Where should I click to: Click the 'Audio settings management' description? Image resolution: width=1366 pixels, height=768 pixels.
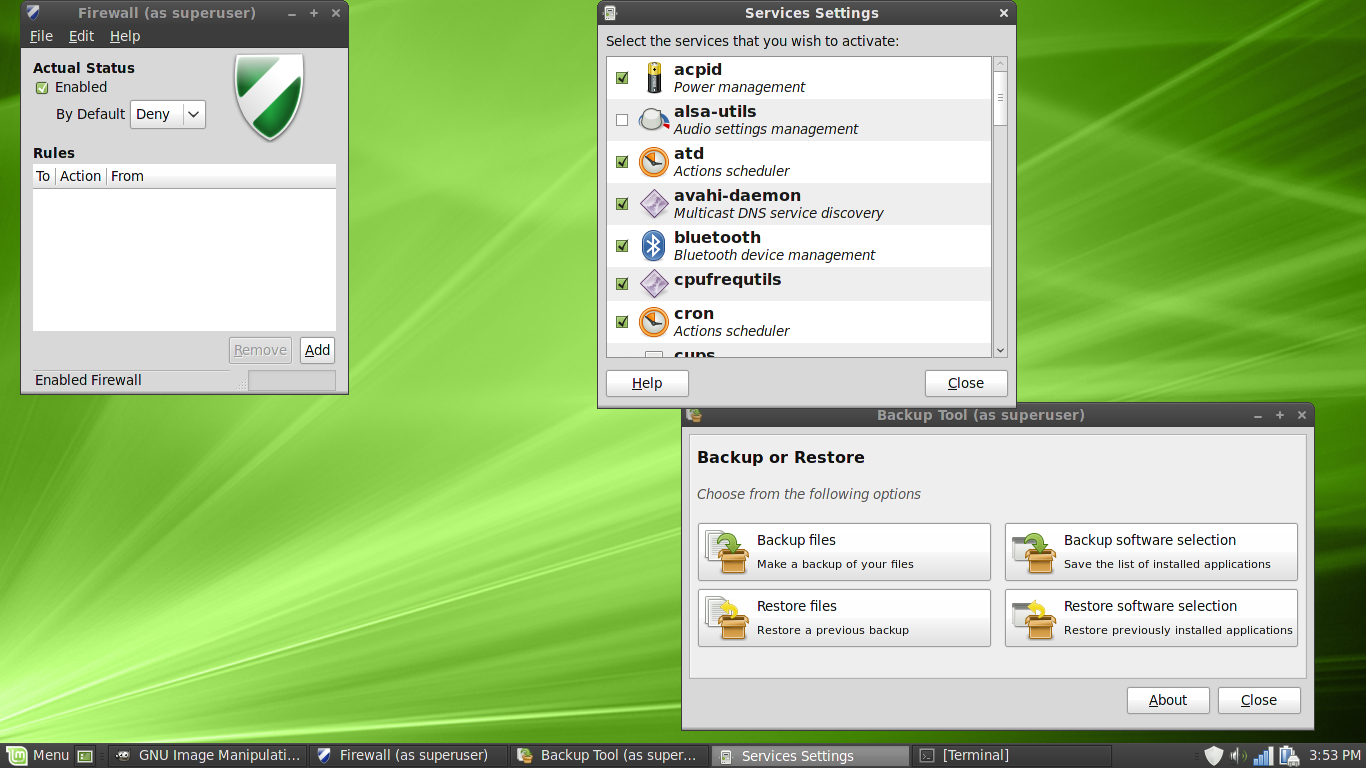pos(766,129)
